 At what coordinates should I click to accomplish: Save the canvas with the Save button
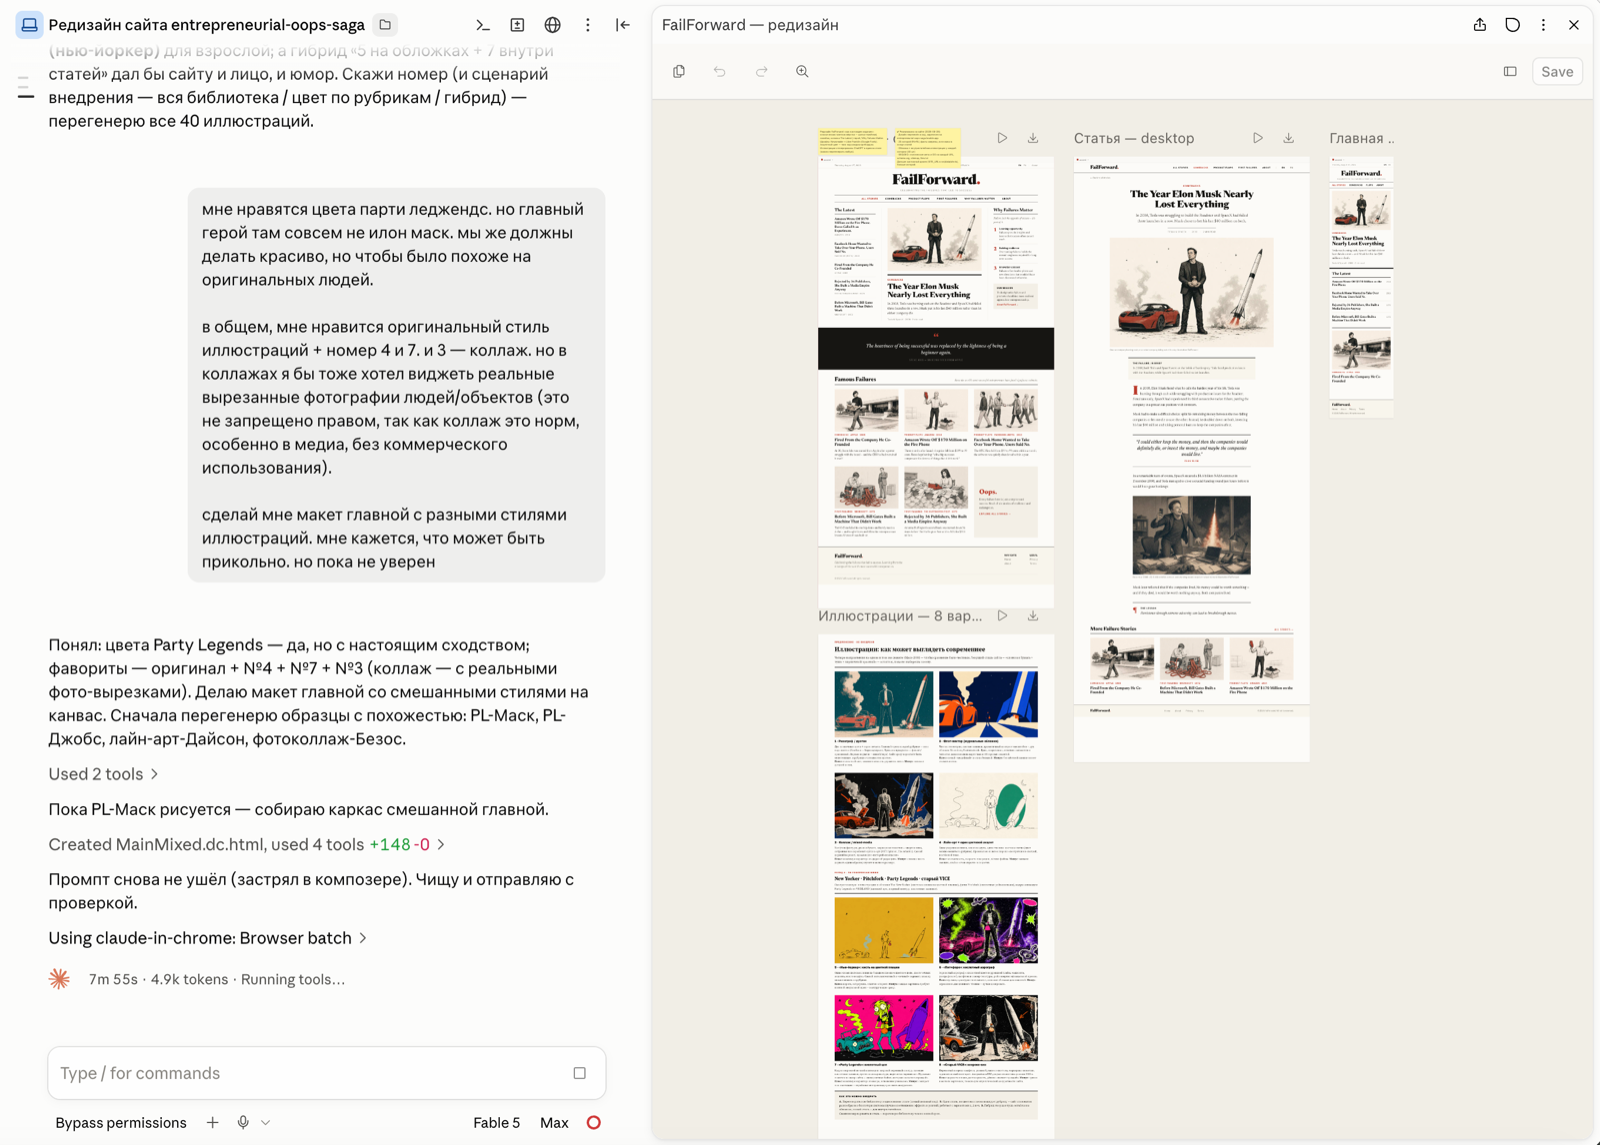1557,72
